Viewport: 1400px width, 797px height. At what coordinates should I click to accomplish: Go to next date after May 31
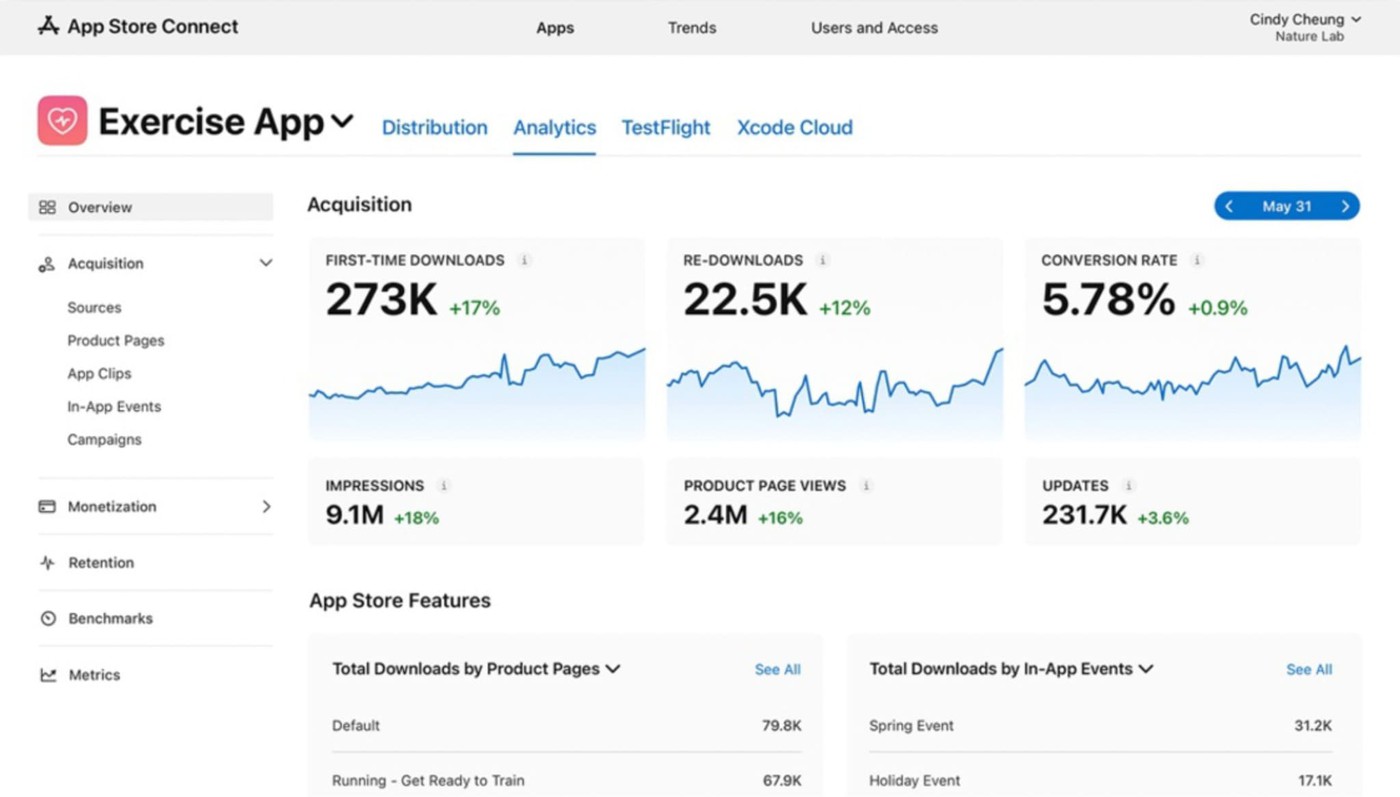point(1345,207)
